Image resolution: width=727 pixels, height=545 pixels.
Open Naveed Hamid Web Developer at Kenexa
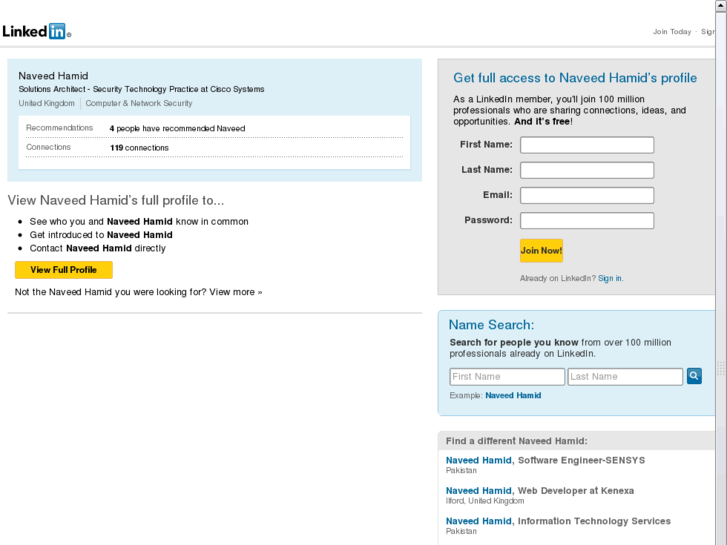(478, 490)
